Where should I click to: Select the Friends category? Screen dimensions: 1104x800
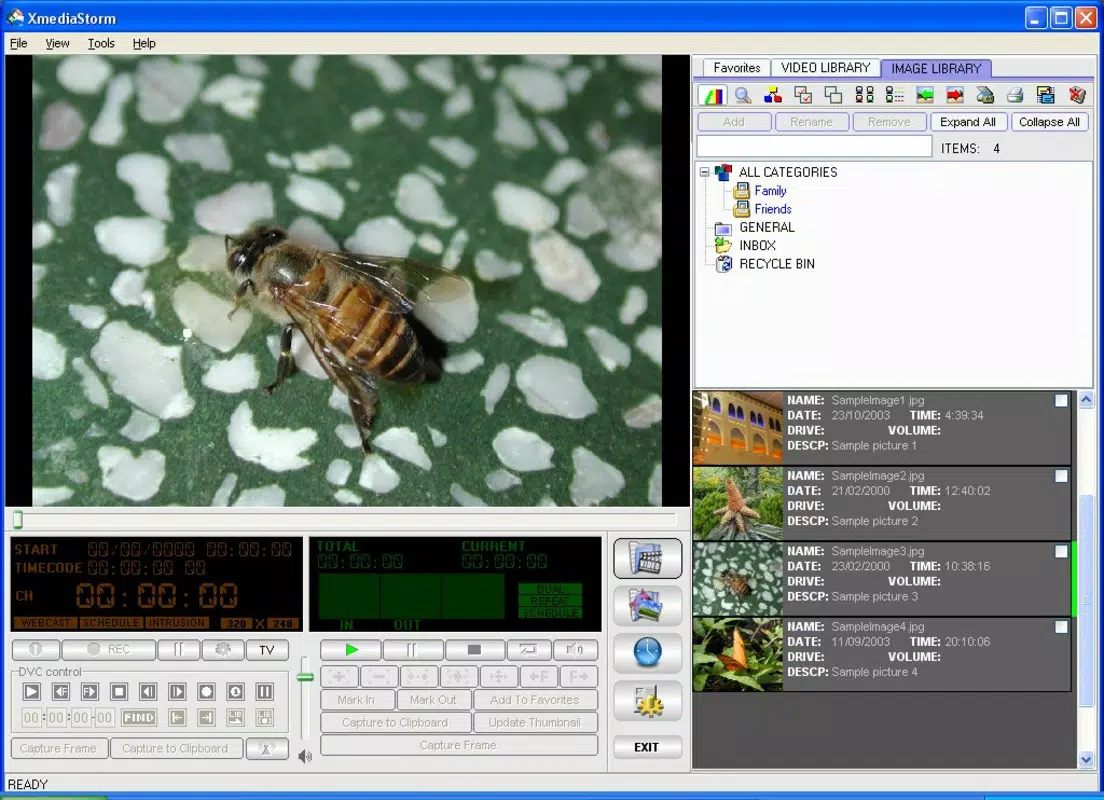(772, 209)
